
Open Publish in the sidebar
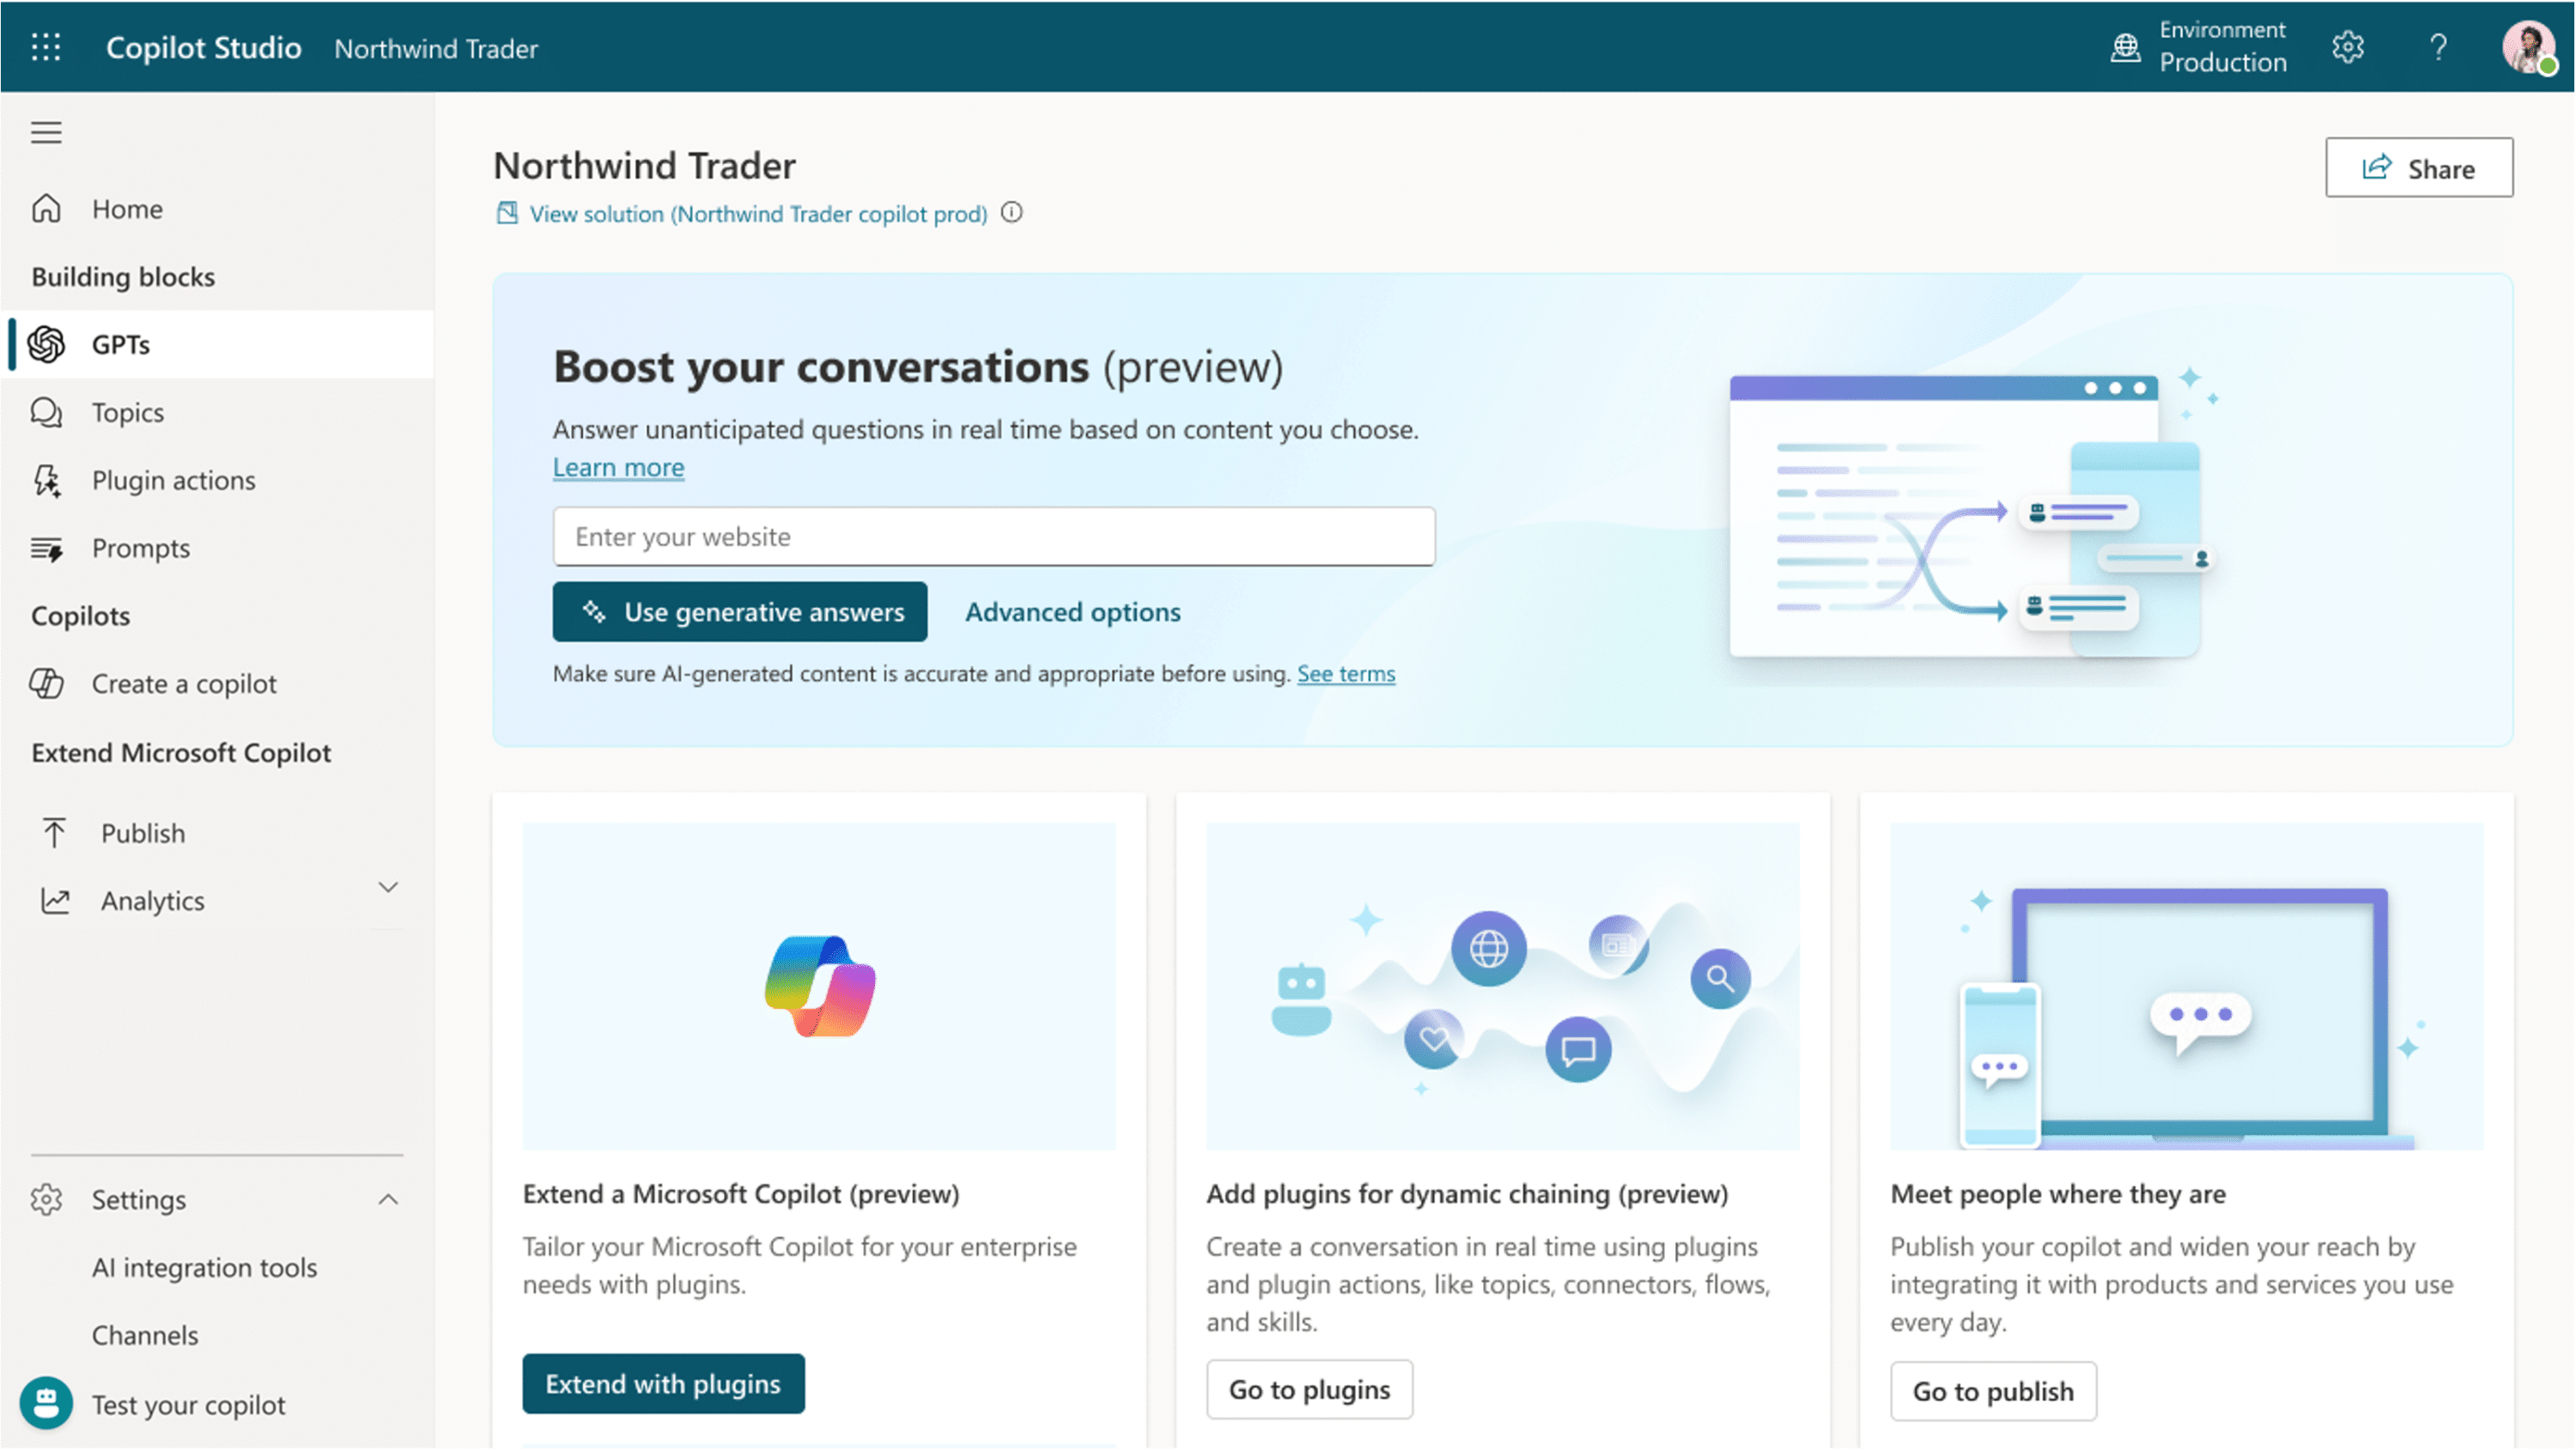pyautogui.click(x=217, y=833)
